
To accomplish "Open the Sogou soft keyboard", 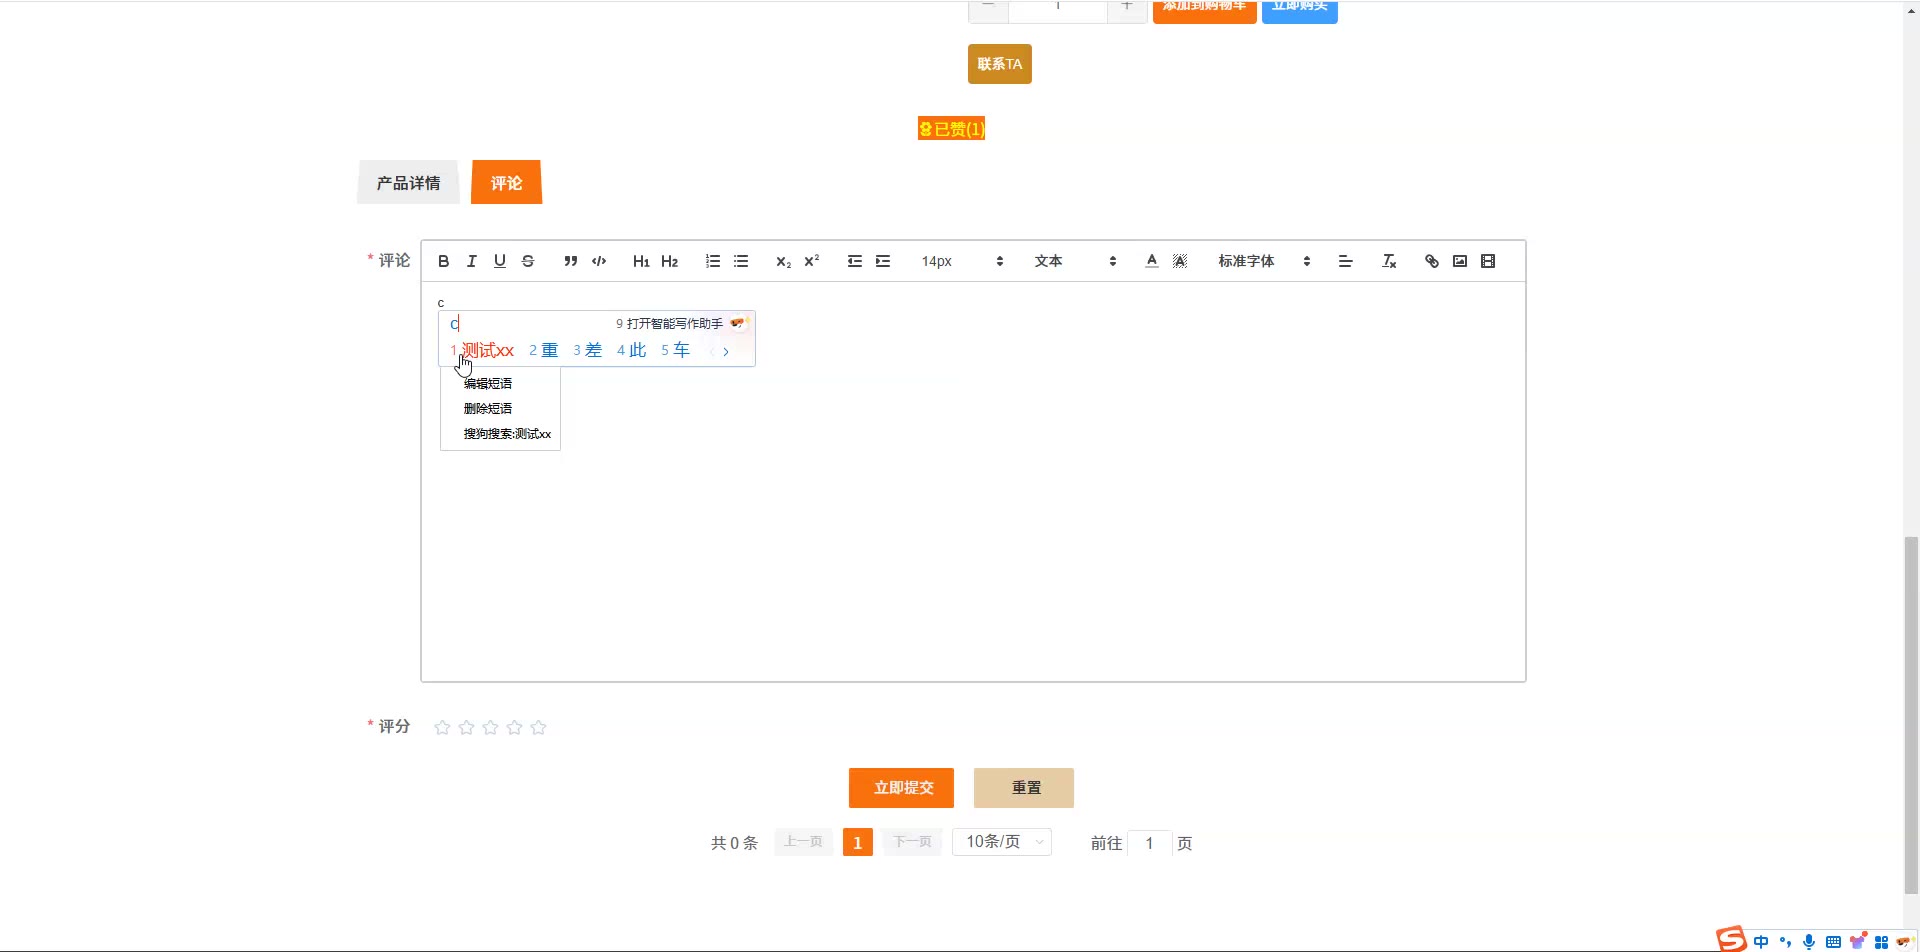I will click(1833, 942).
